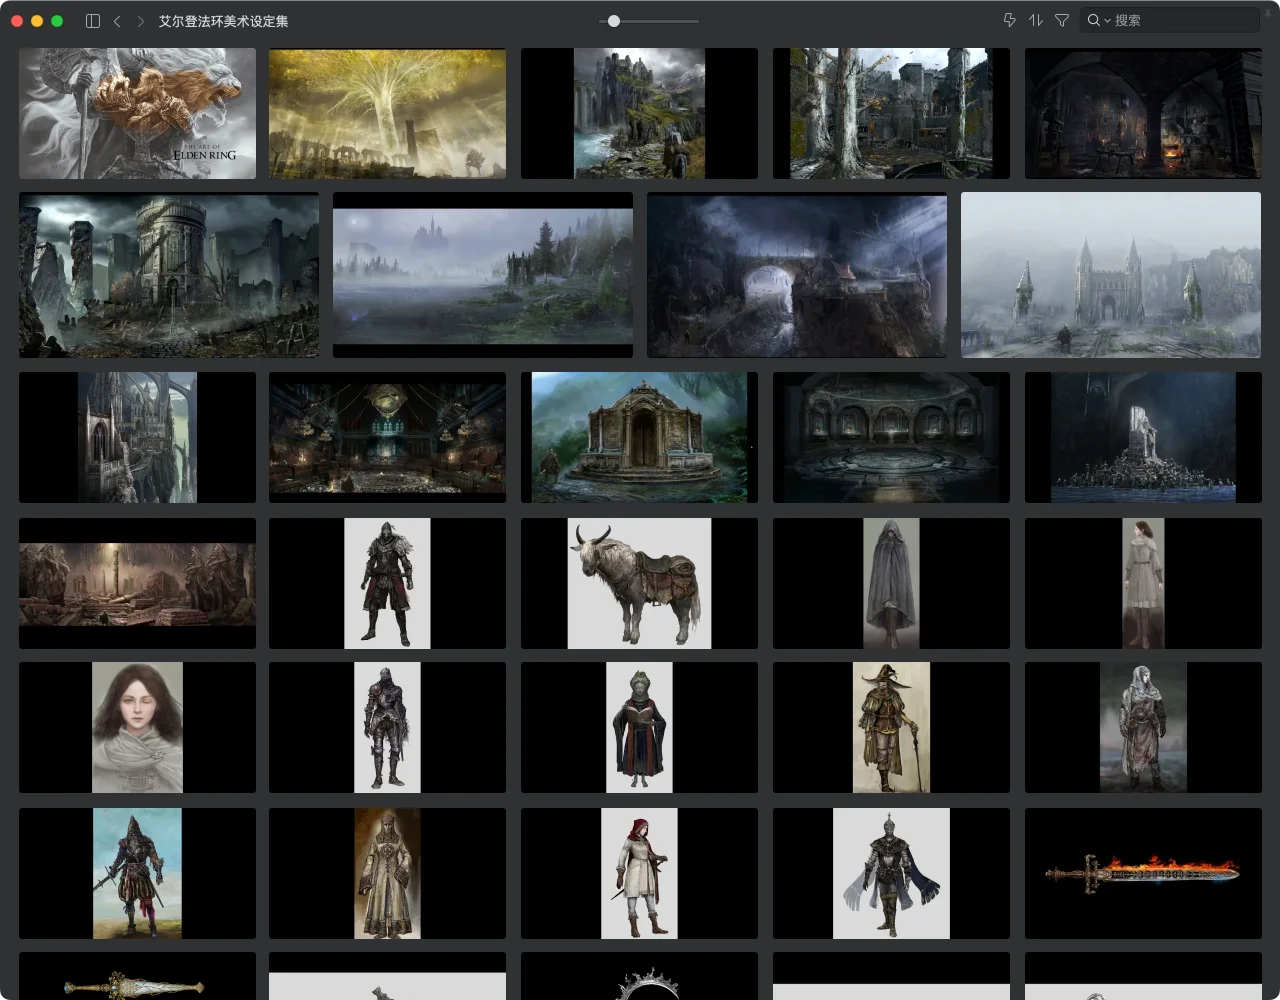
Task: Go back with the left chevron
Action: pos(117,21)
